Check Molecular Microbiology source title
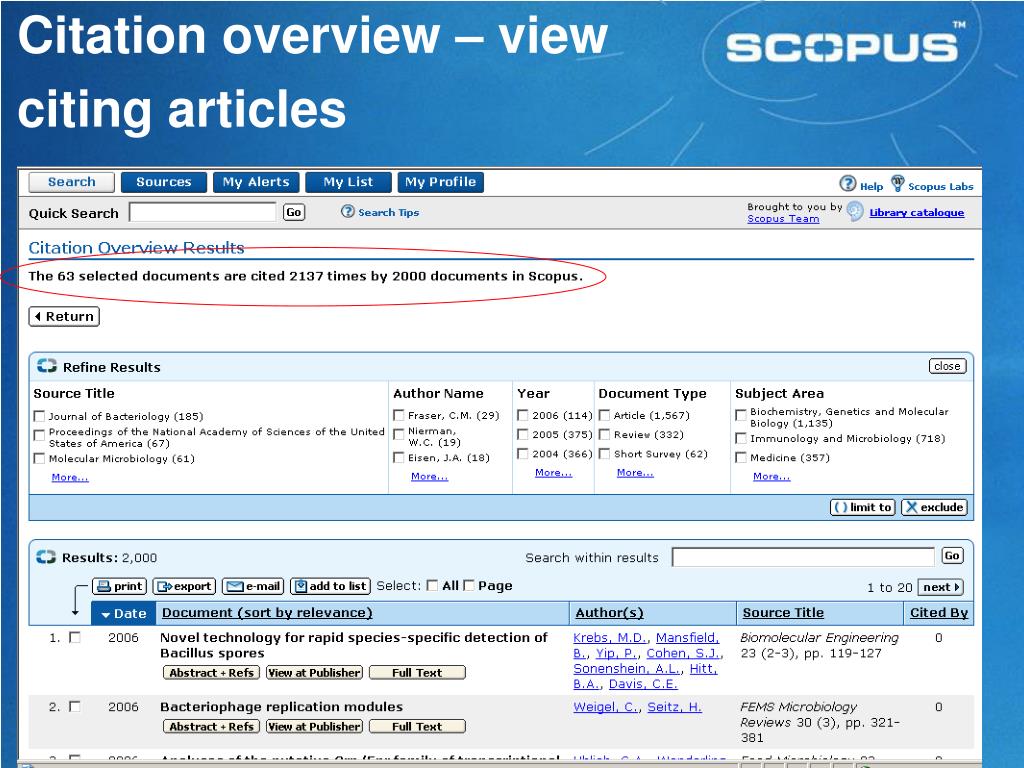Image resolution: width=1024 pixels, height=768 pixels. (39, 459)
